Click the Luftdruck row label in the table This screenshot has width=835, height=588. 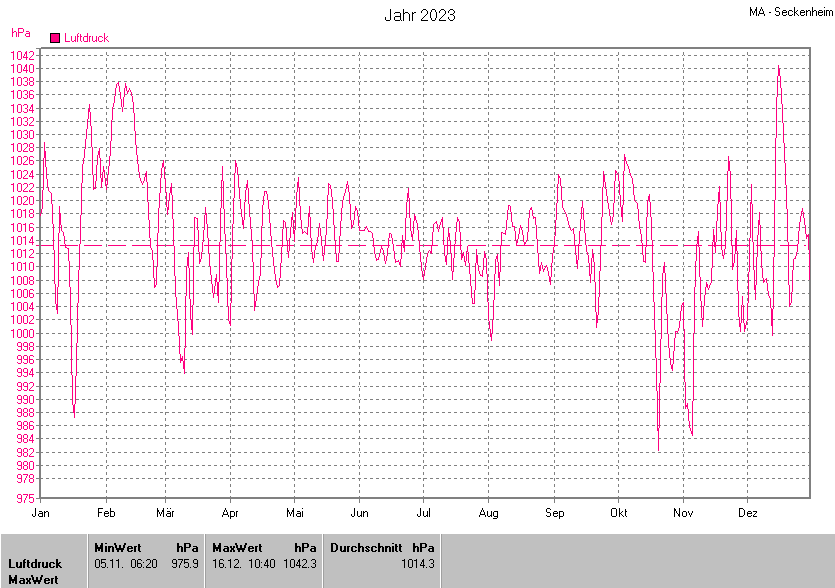click(x=35, y=564)
